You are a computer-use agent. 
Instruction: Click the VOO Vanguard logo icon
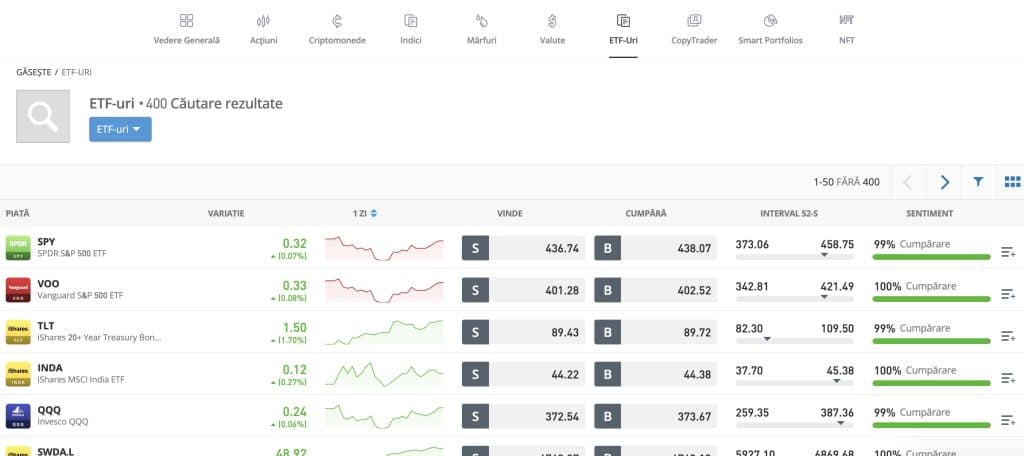[x=18, y=290]
